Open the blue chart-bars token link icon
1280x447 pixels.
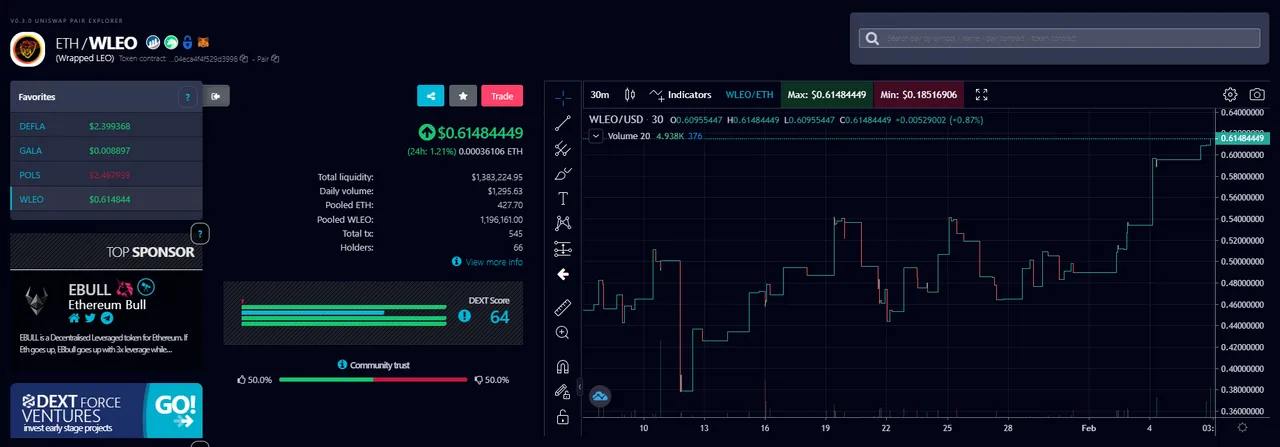pyautogui.click(x=153, y=41)
